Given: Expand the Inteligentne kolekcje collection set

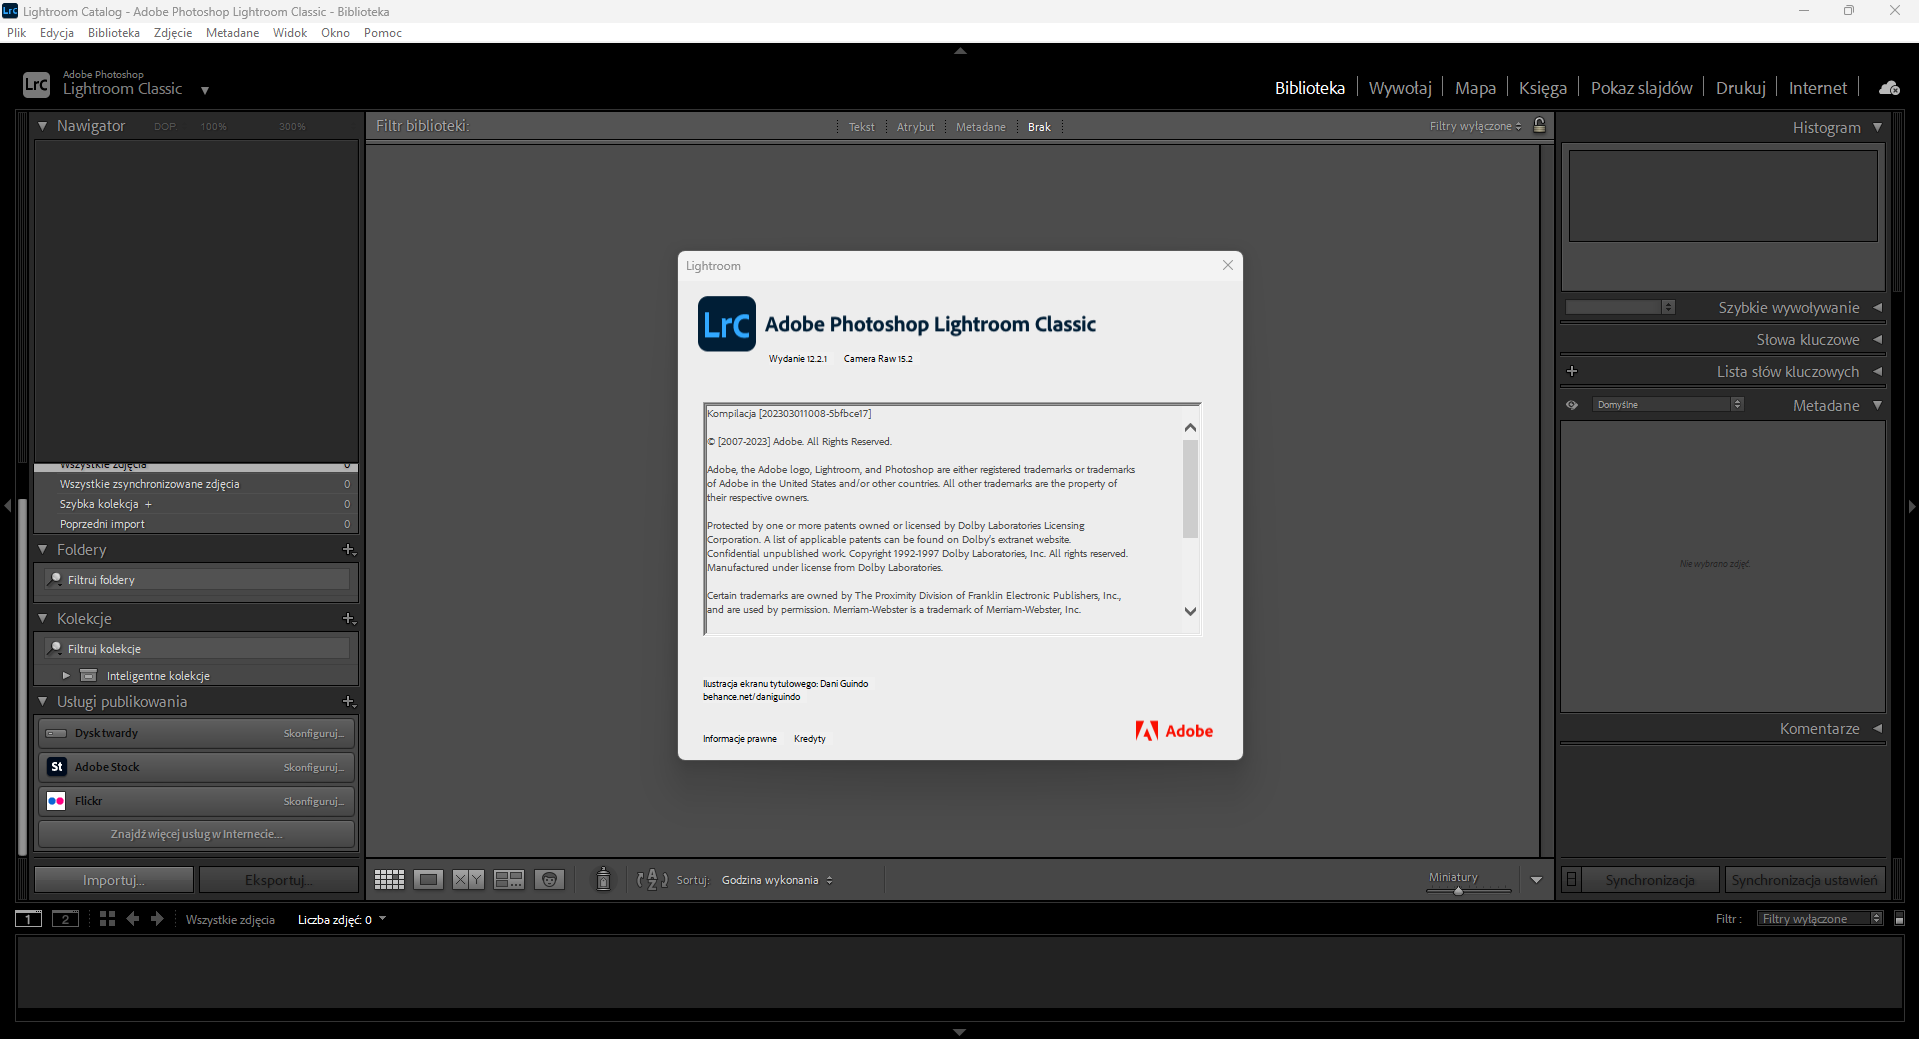Looking at the screenshot, I should point(66,676).
